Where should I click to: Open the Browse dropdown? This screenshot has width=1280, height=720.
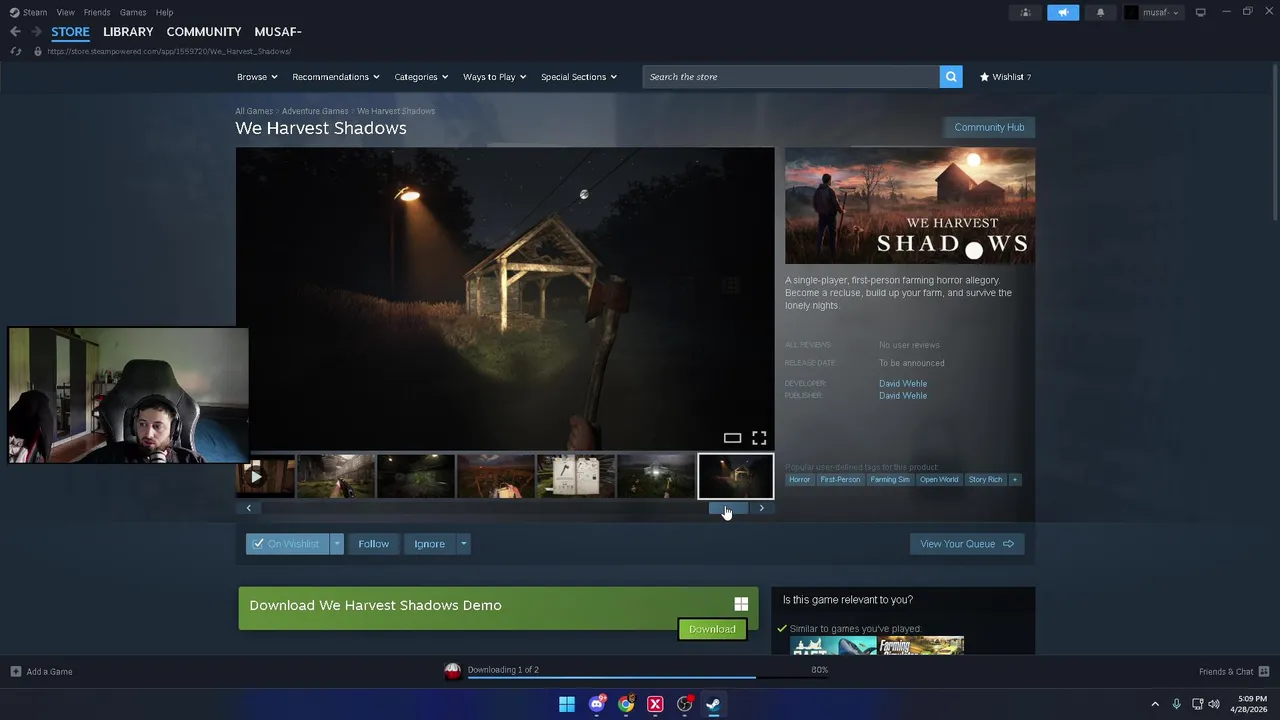pos(257,77)
